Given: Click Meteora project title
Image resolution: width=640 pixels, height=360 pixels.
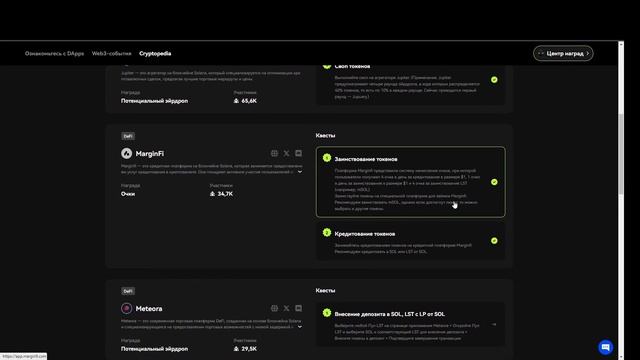Looking at the screenshot, I should [149, 309].
